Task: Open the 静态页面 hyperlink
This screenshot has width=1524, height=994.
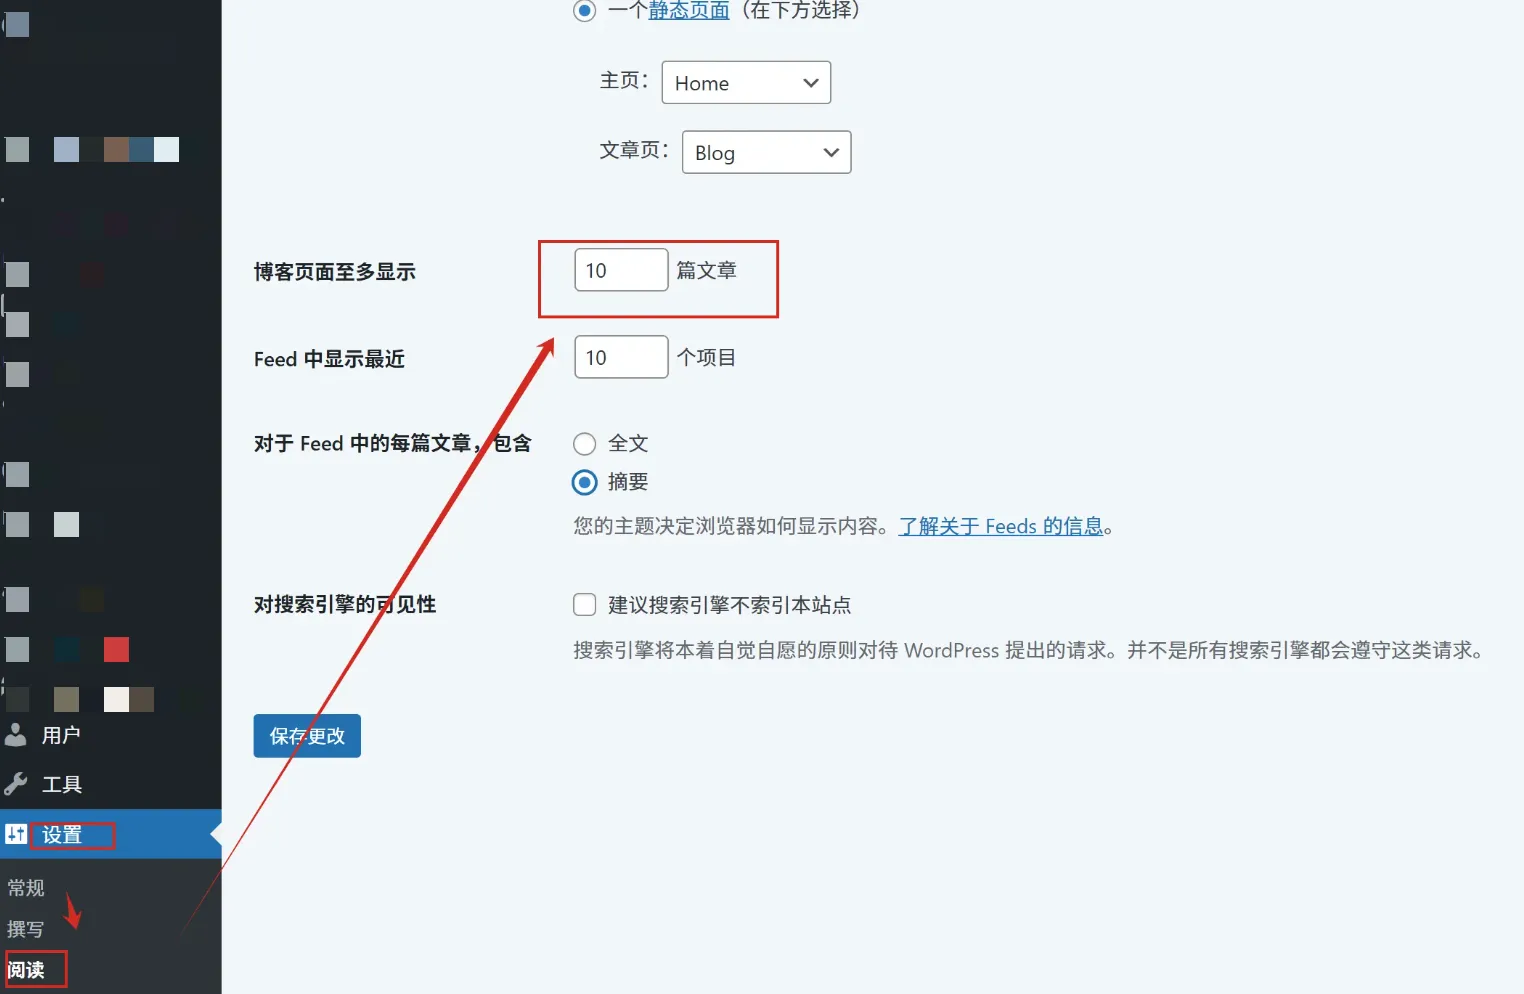Action: (689, 11)
